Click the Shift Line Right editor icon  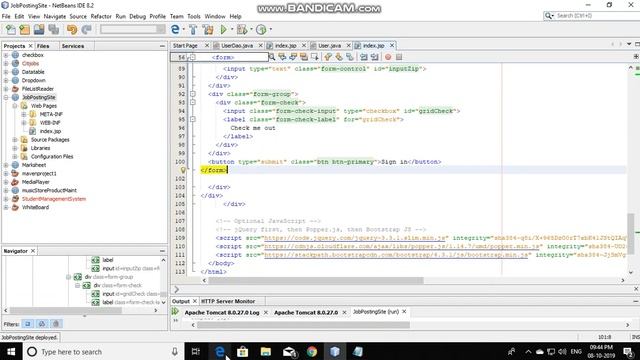coord(375,57)
